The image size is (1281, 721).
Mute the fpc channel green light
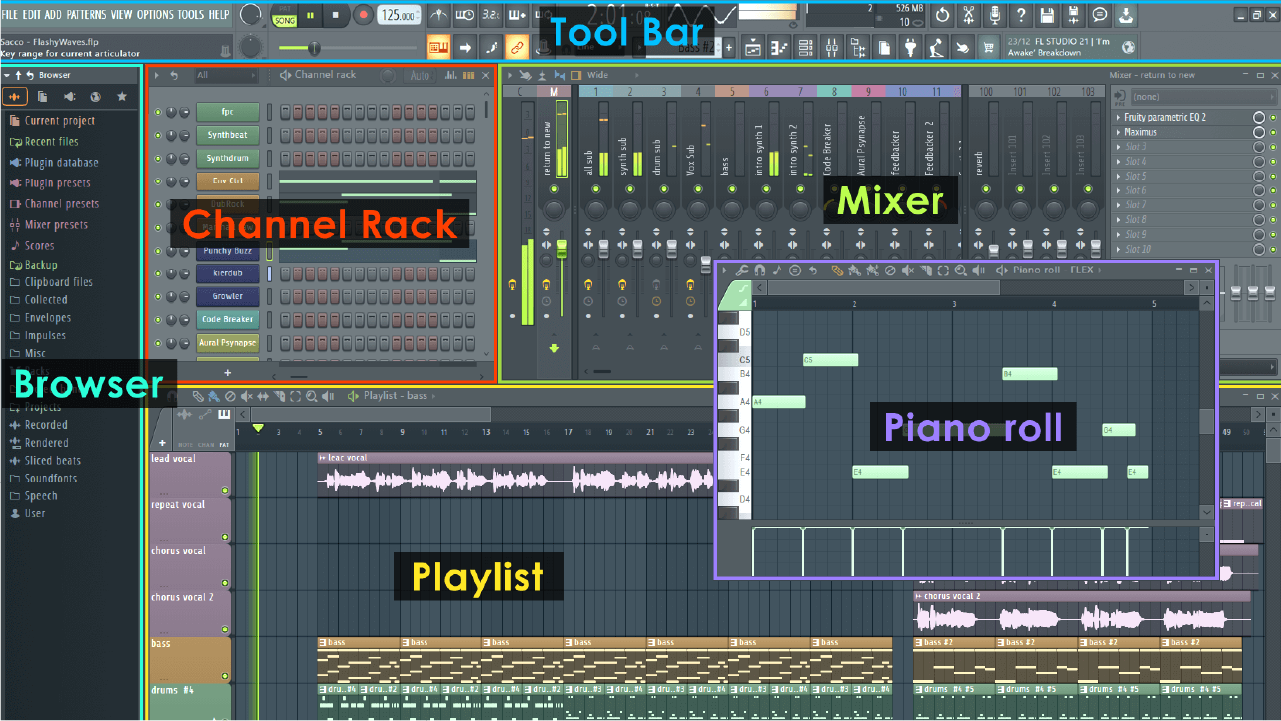[157, 112]
